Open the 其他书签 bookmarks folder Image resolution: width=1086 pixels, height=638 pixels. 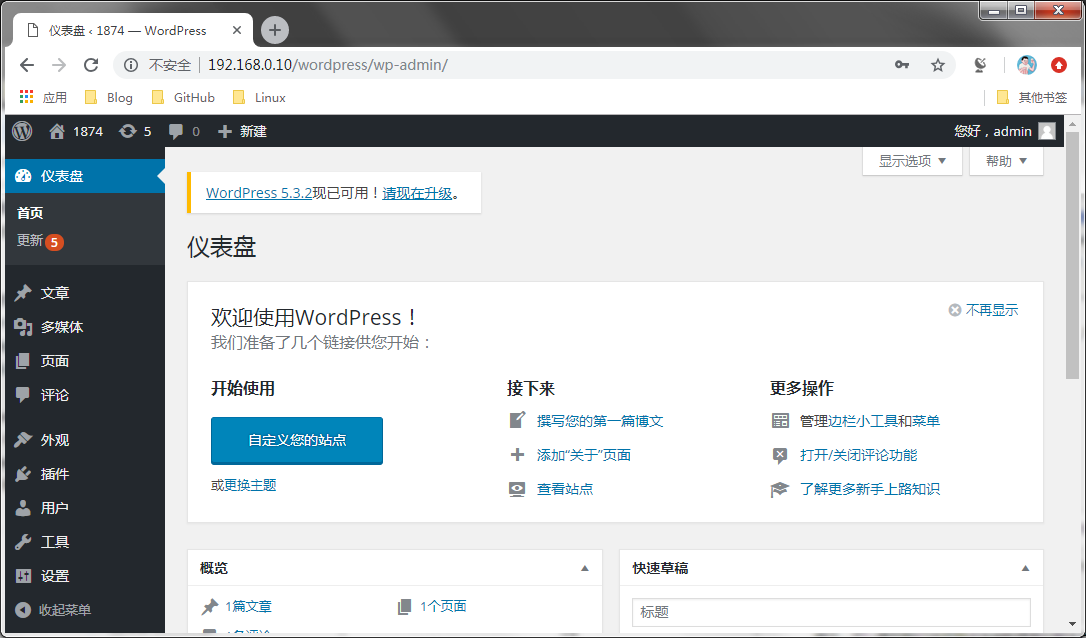pyautogui.click(x=1032, y=98)
